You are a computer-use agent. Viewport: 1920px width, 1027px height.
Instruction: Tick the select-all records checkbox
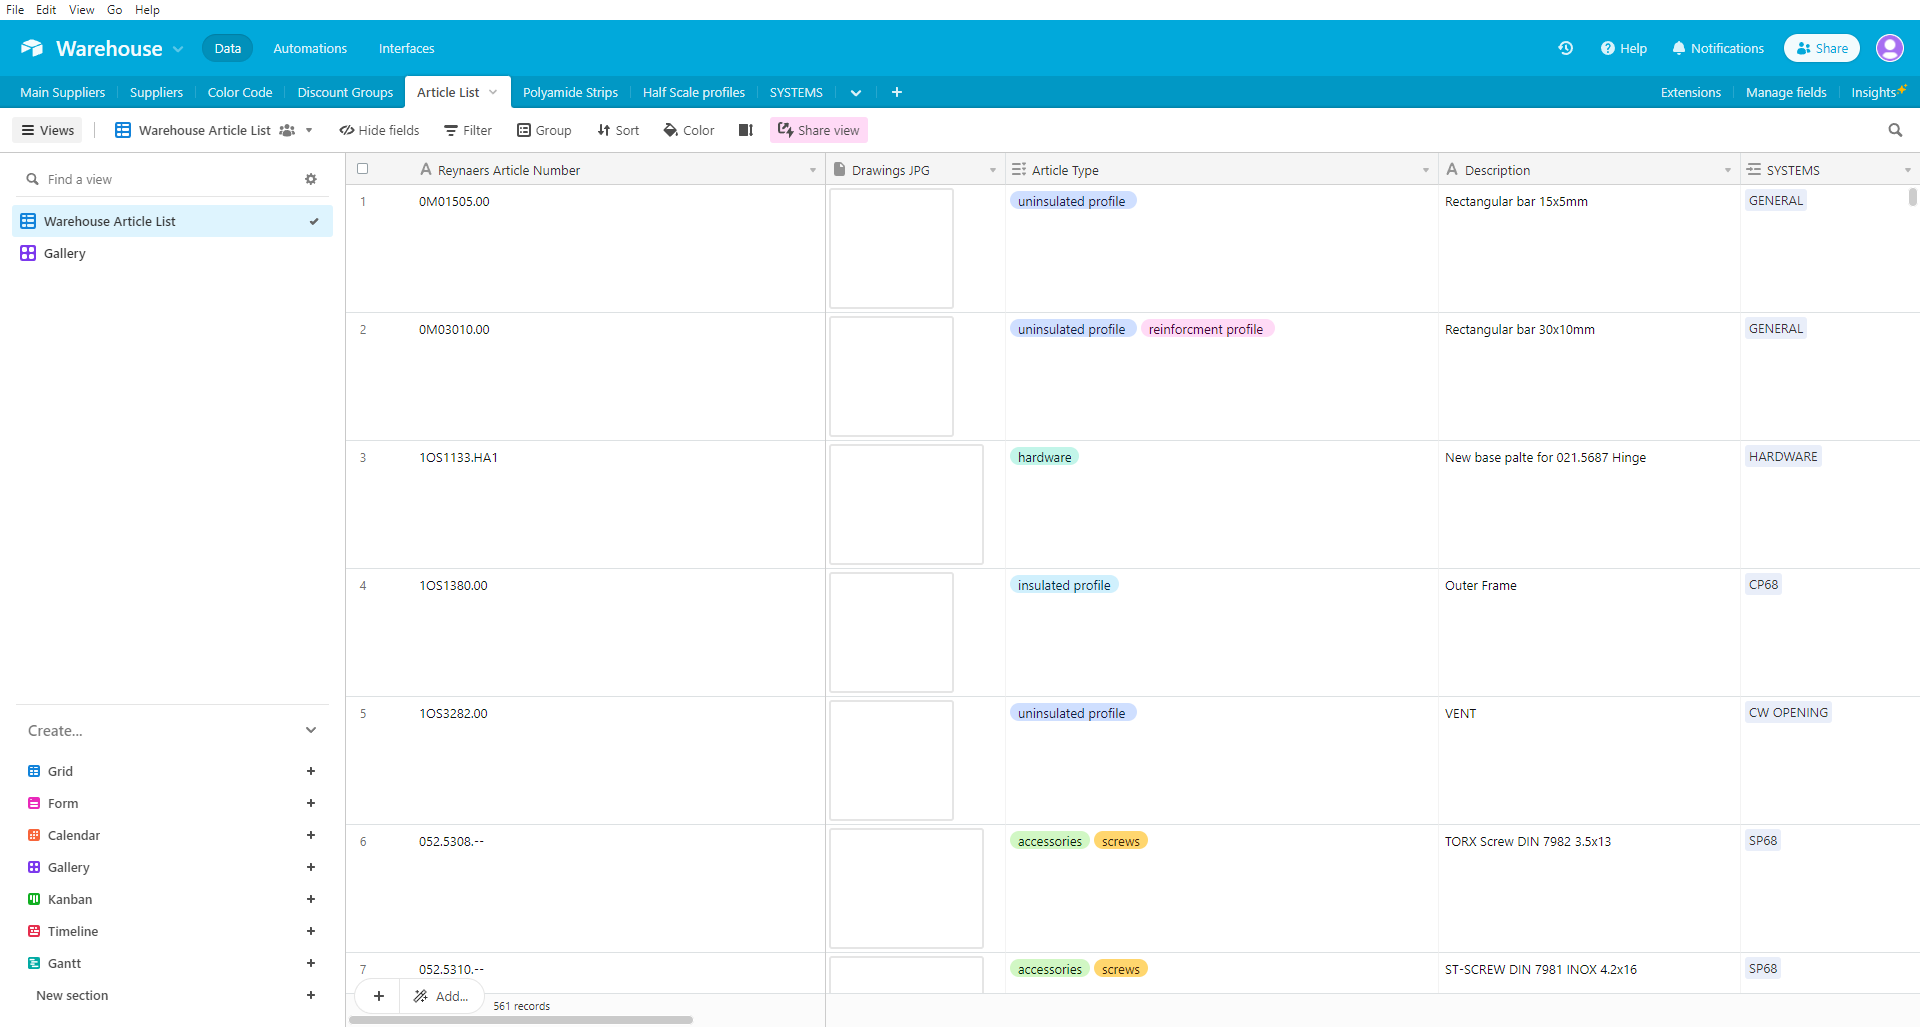click(x=363, y=169)
